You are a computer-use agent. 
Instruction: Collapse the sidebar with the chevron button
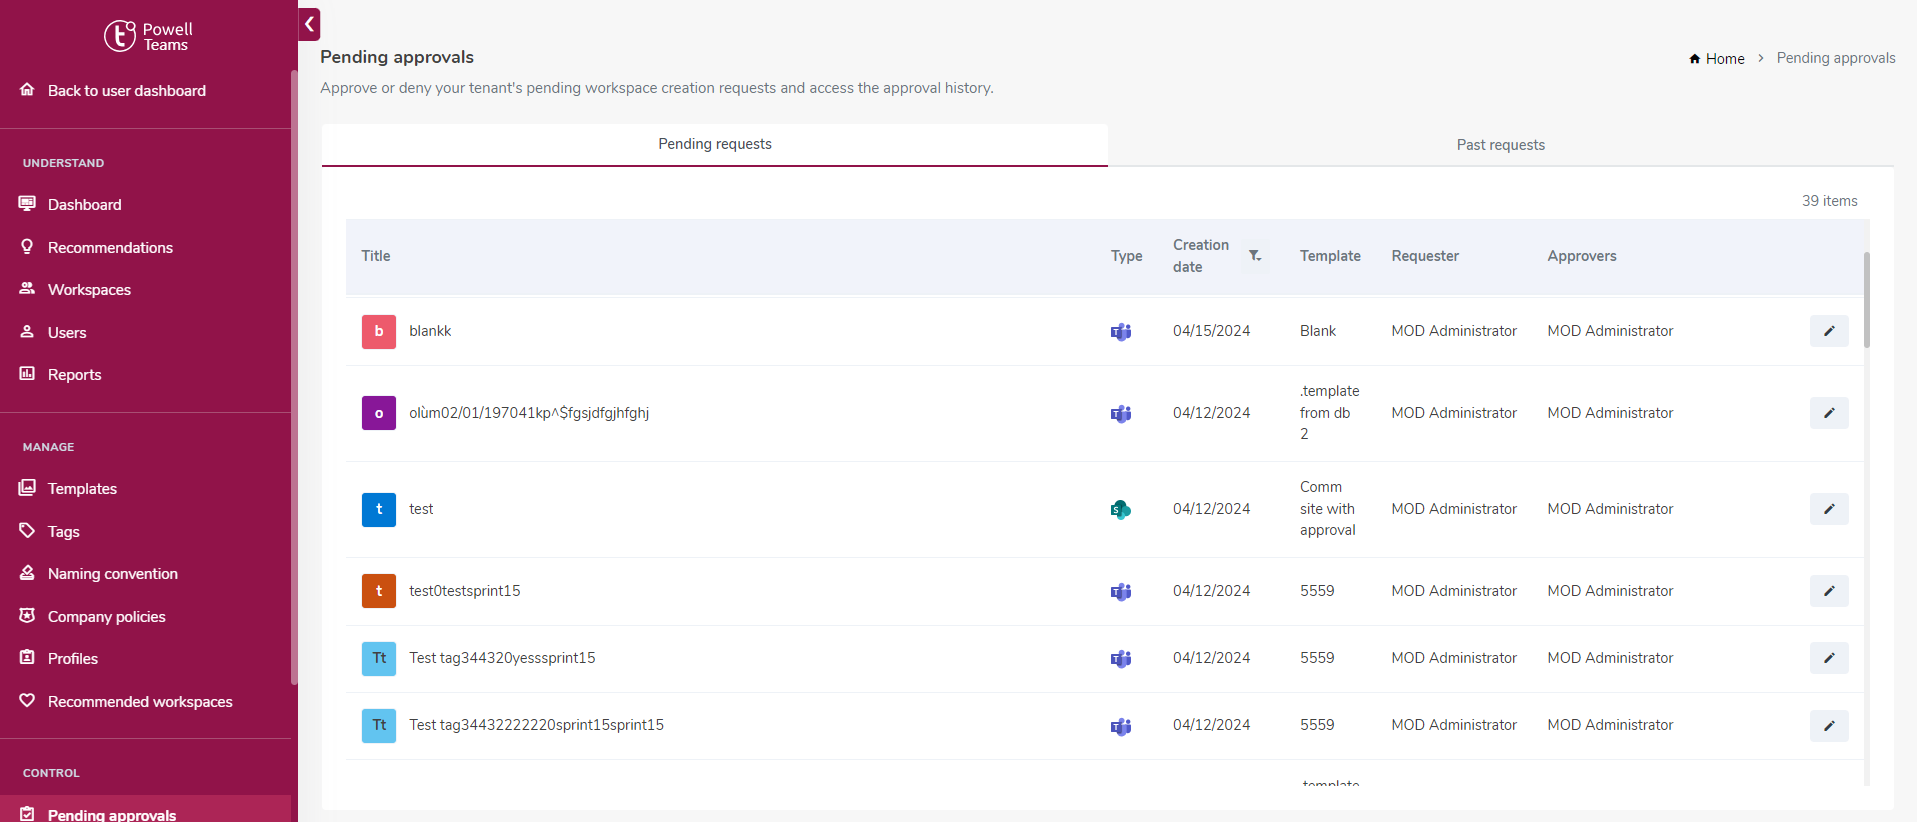[x=309, y=25]
